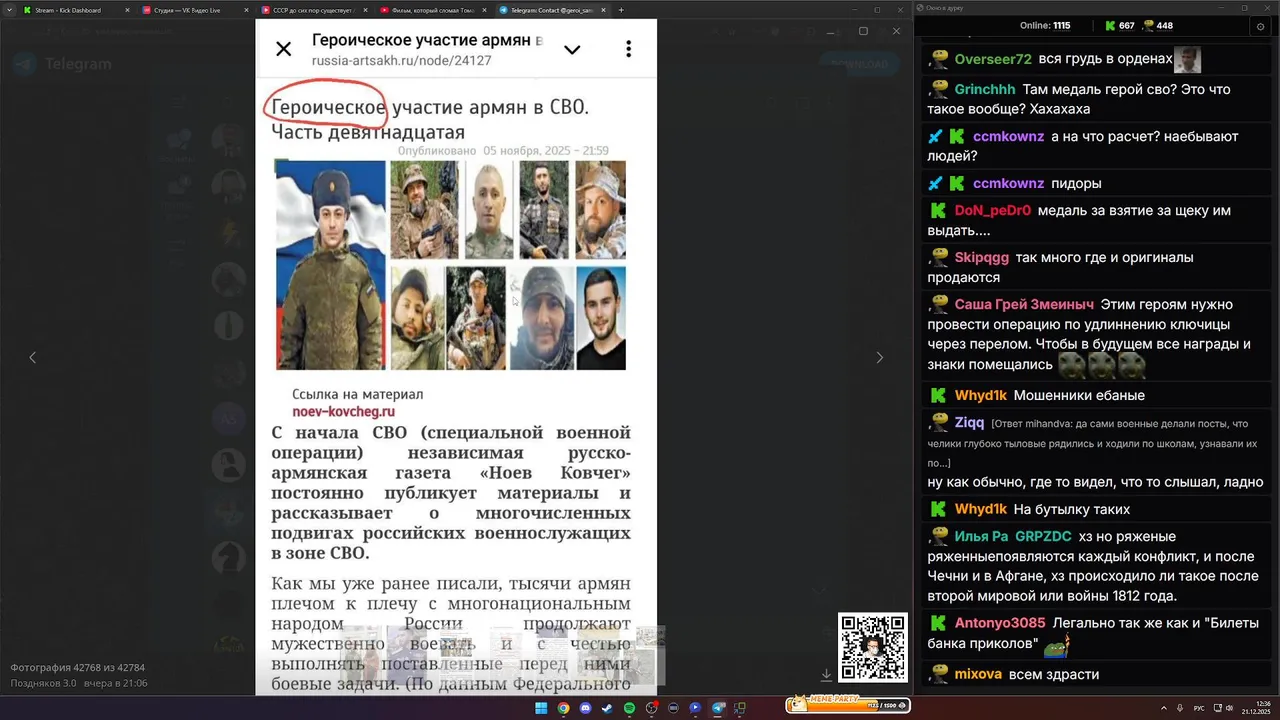Open the volume tray icon
Image resolution: width=1280 pixels, height=720 pixels.
pyautogui.click(x=1229, y=708)
